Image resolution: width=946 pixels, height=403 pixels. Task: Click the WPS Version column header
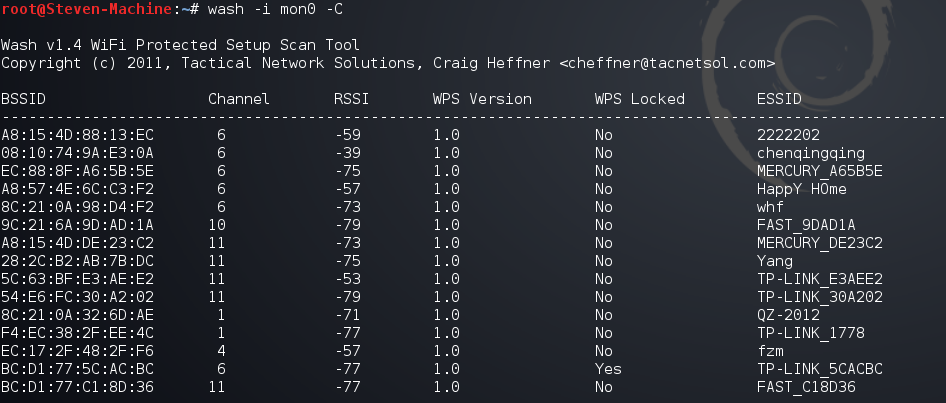pos(482,99)
